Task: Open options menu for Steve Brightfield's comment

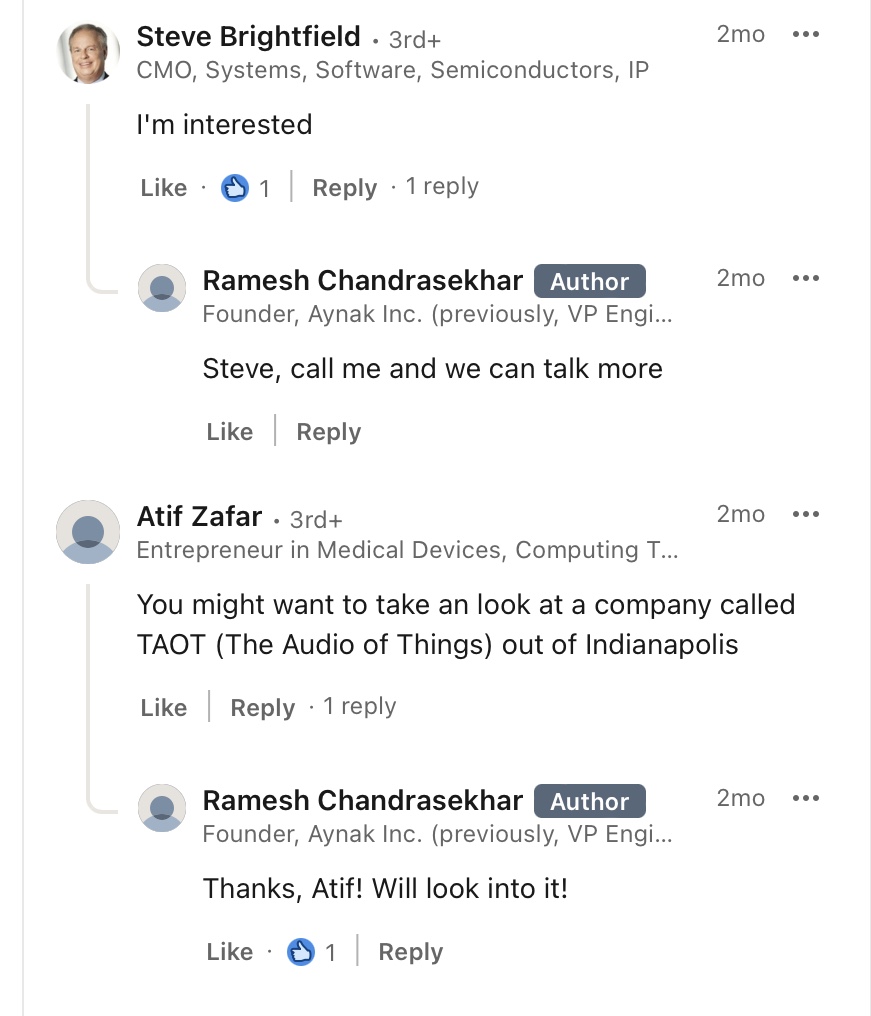Action: pos(805,34)
